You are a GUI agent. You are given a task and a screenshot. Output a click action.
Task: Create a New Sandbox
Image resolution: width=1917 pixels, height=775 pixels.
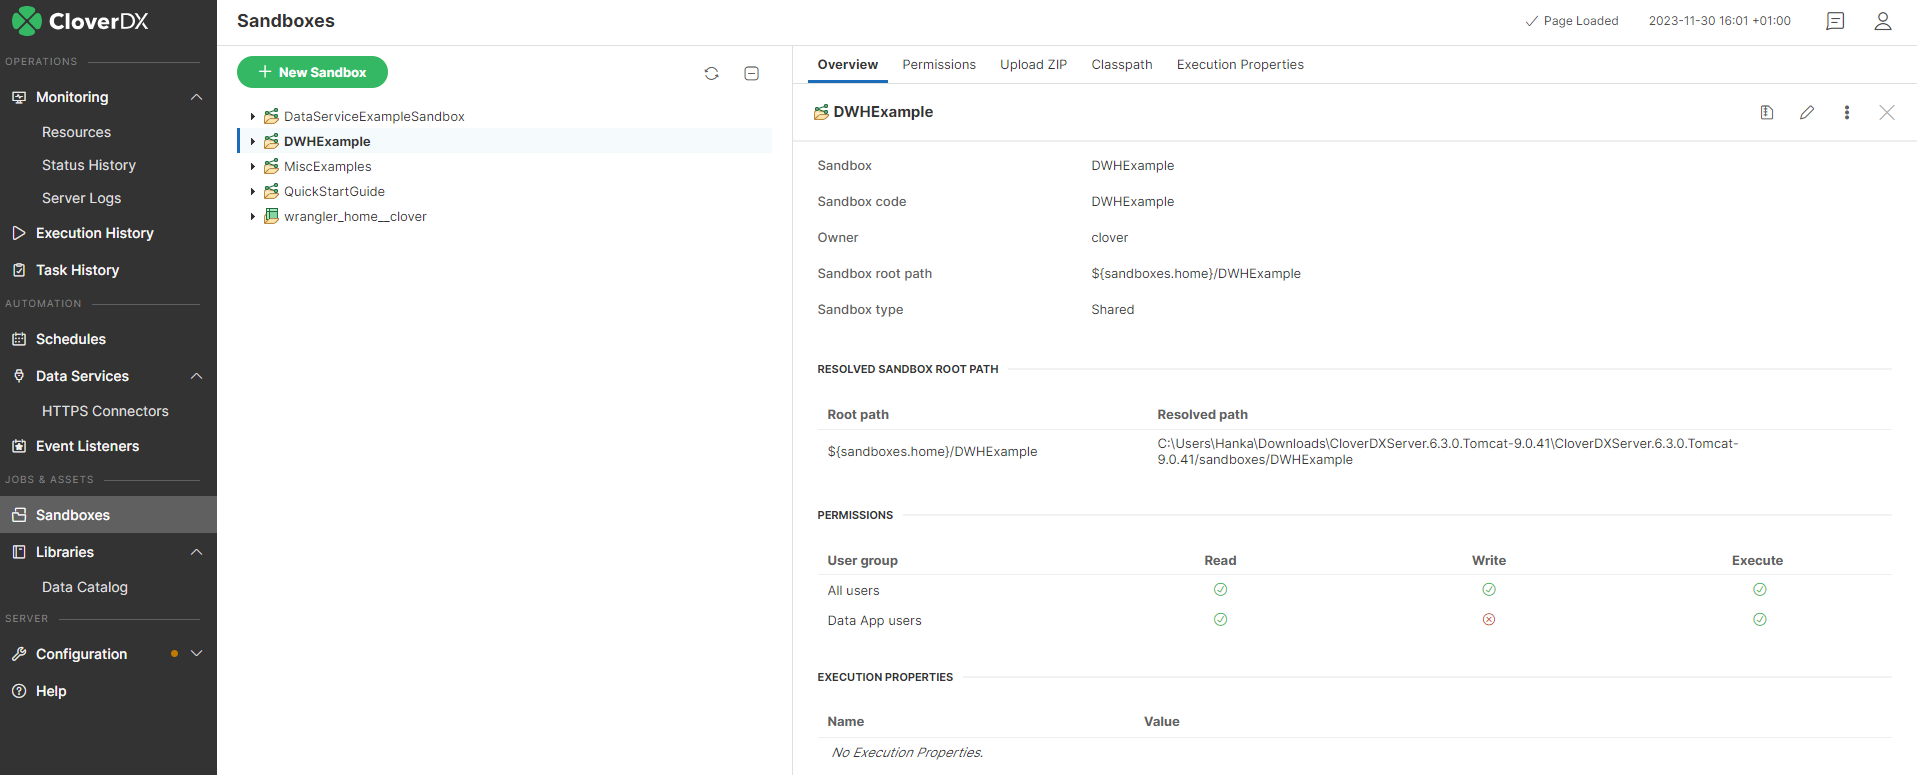(x=312, y=72)
